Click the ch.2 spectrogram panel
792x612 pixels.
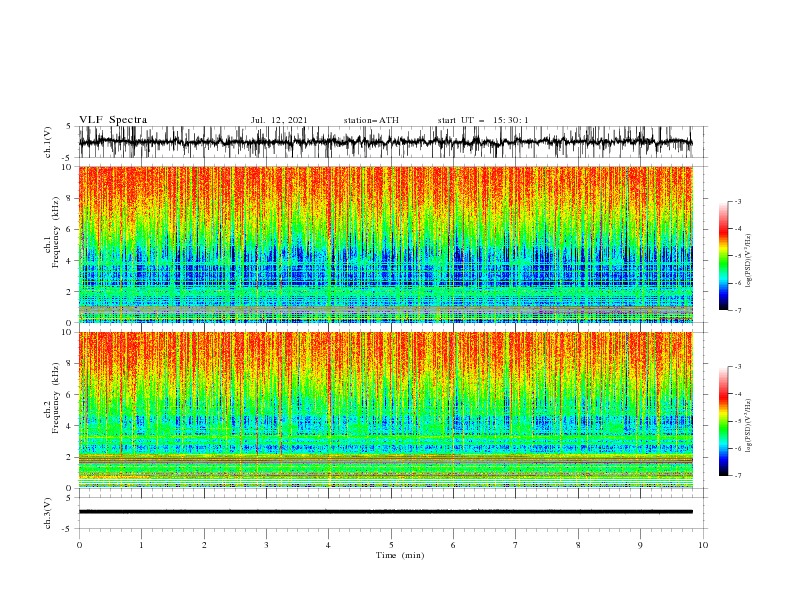point(385,410)
